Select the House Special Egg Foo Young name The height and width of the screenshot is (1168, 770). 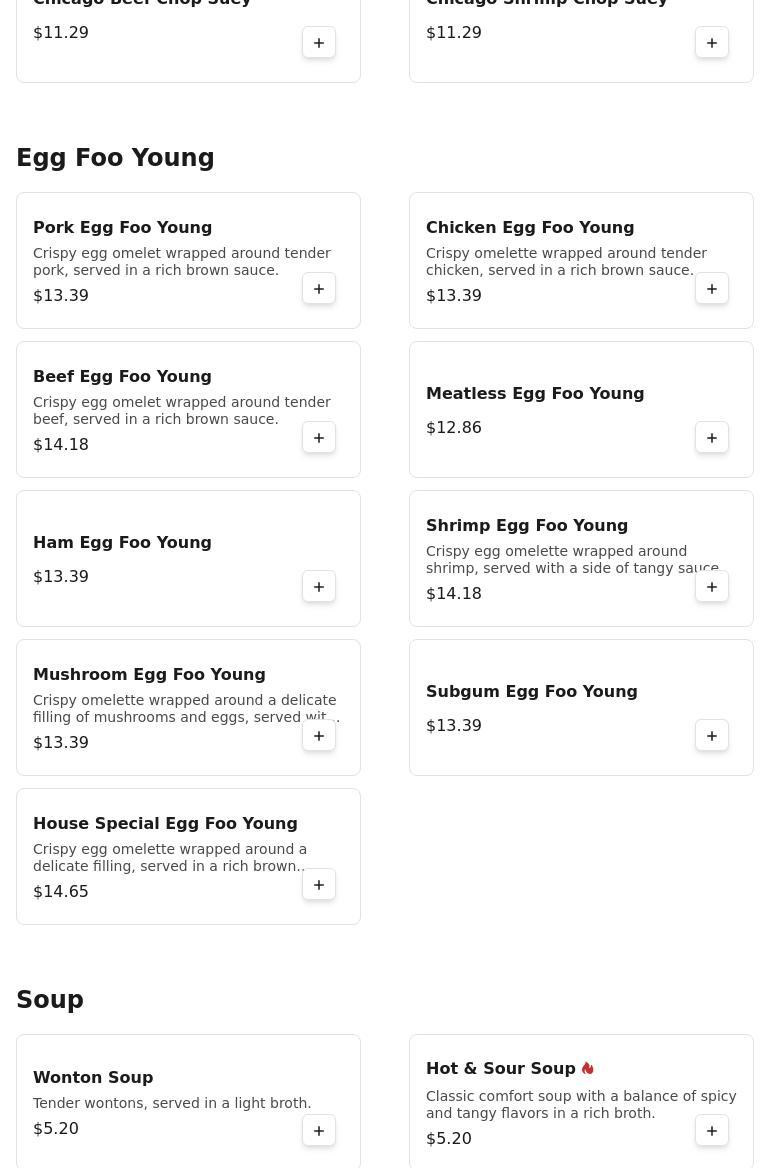[165, 824]
